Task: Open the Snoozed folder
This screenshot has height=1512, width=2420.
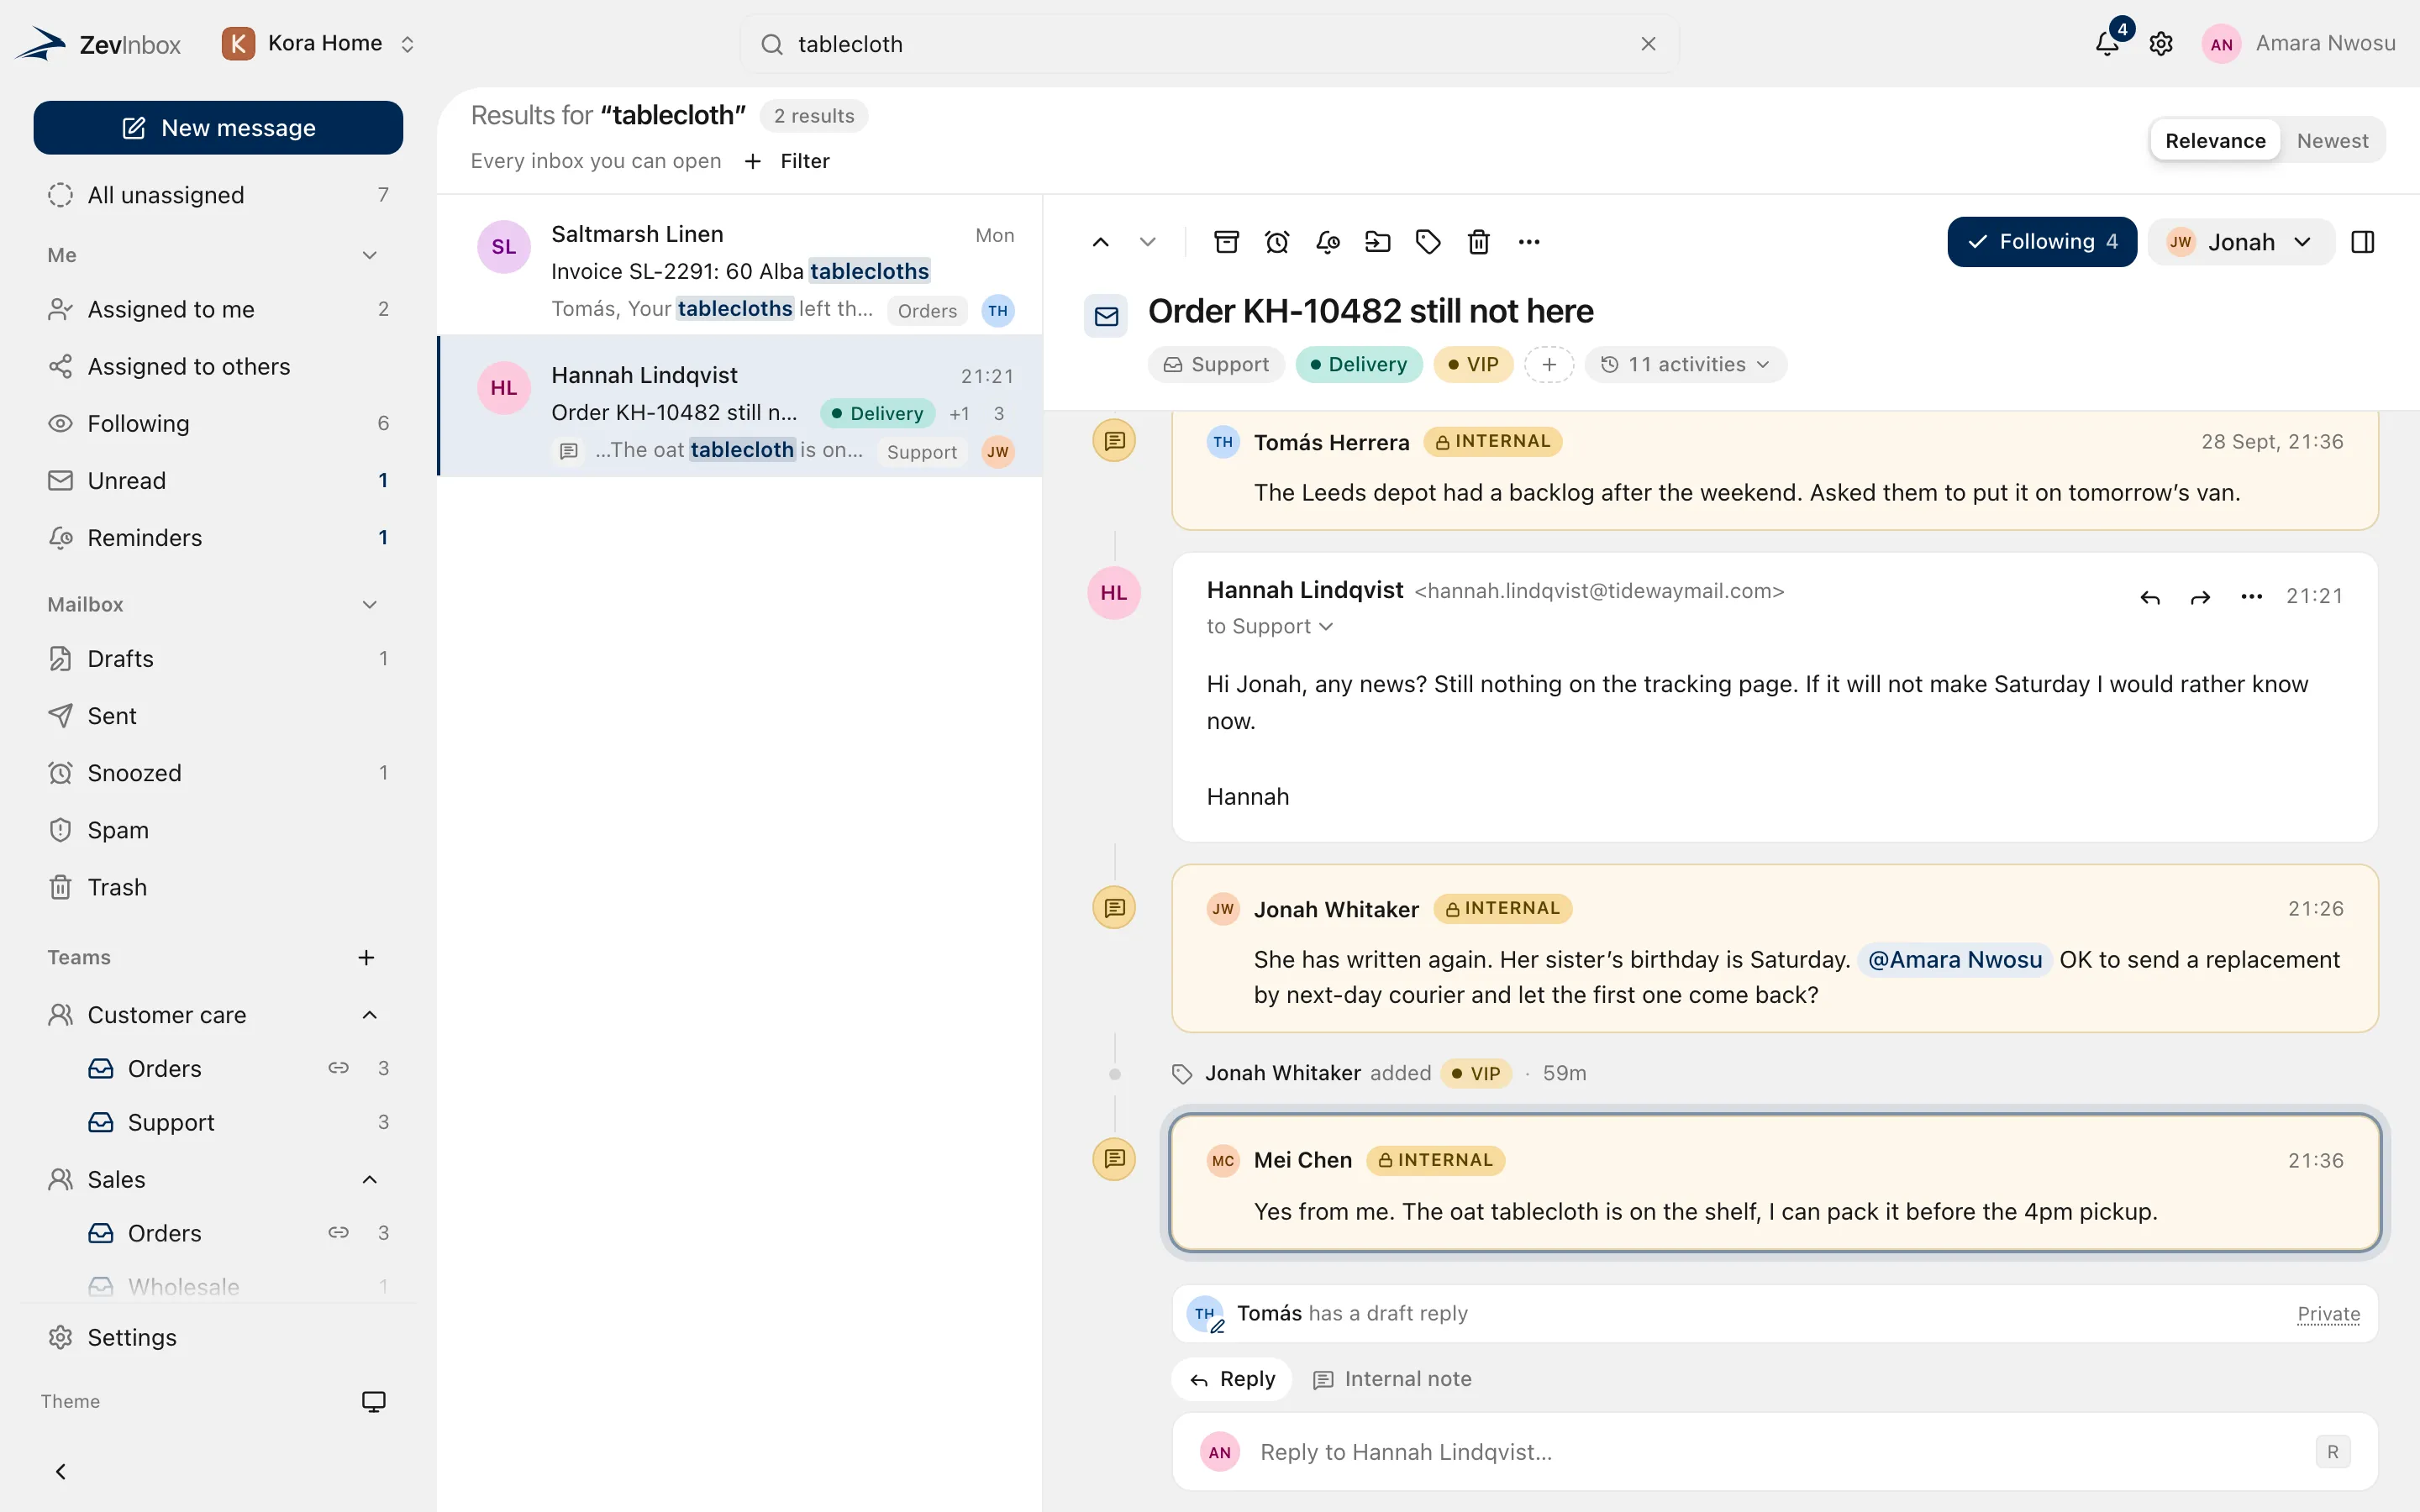Action: 218,772
